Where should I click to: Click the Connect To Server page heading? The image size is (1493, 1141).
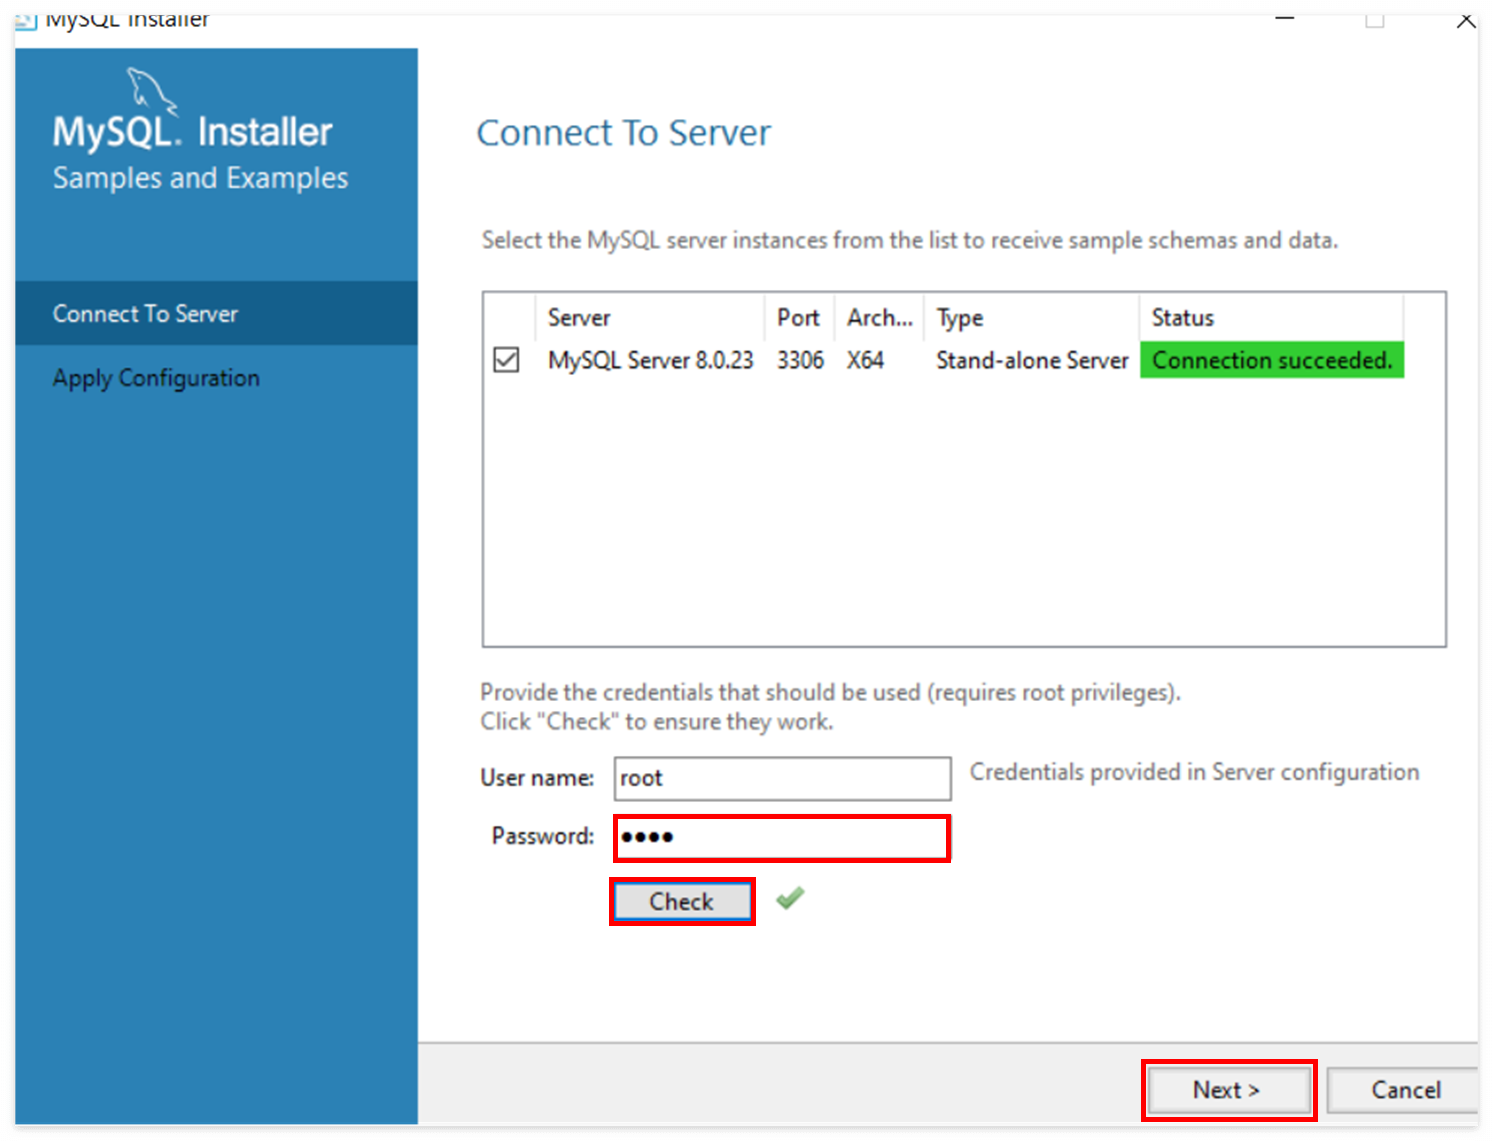click(x=624, y=133)
